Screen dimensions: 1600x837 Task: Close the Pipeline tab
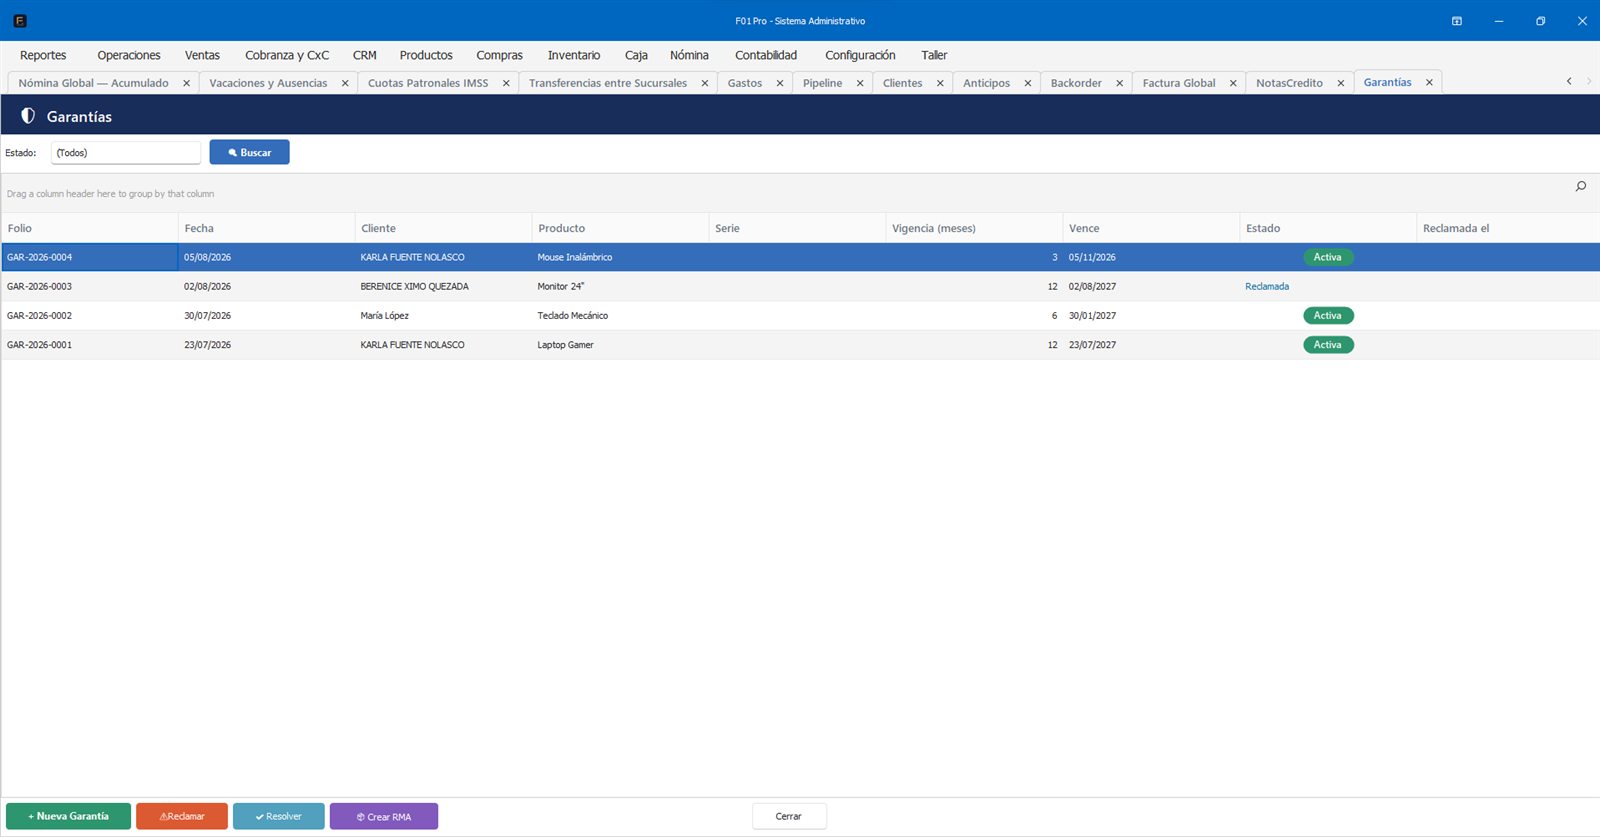(x=860, y=84)
